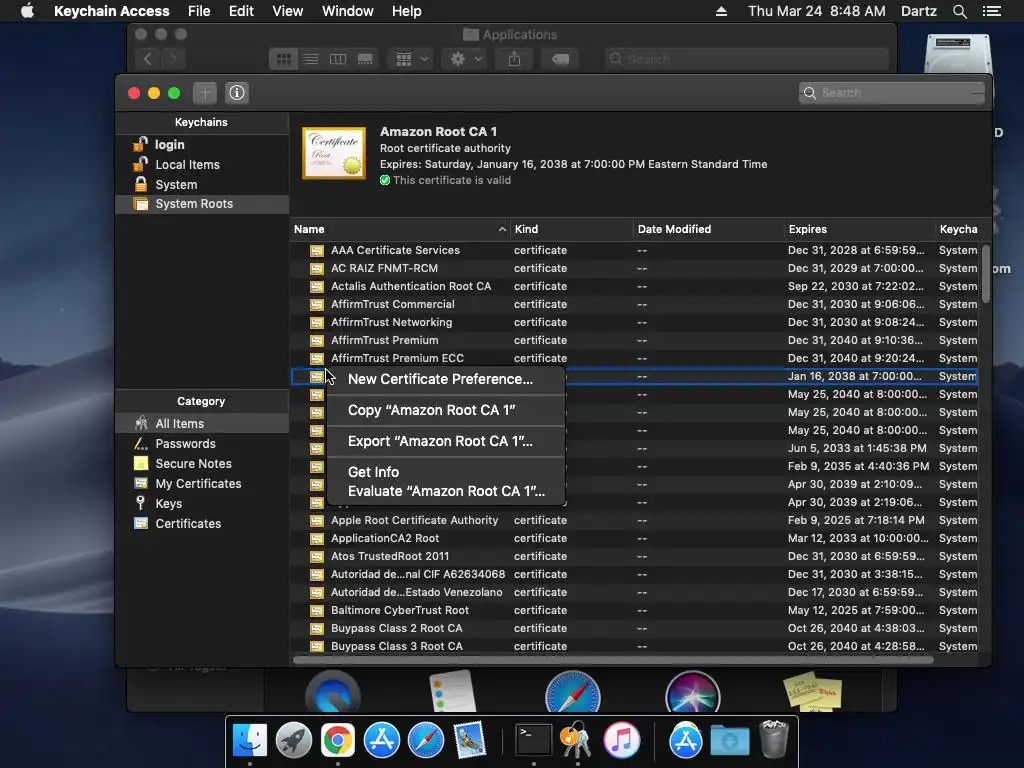Select System Roots keychain
1024x768 pixels.
202,204
